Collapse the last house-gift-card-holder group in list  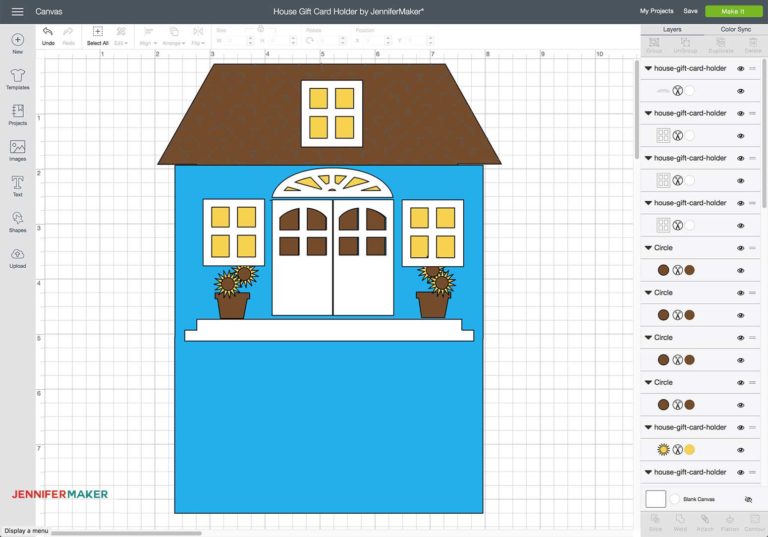point(648,472)
